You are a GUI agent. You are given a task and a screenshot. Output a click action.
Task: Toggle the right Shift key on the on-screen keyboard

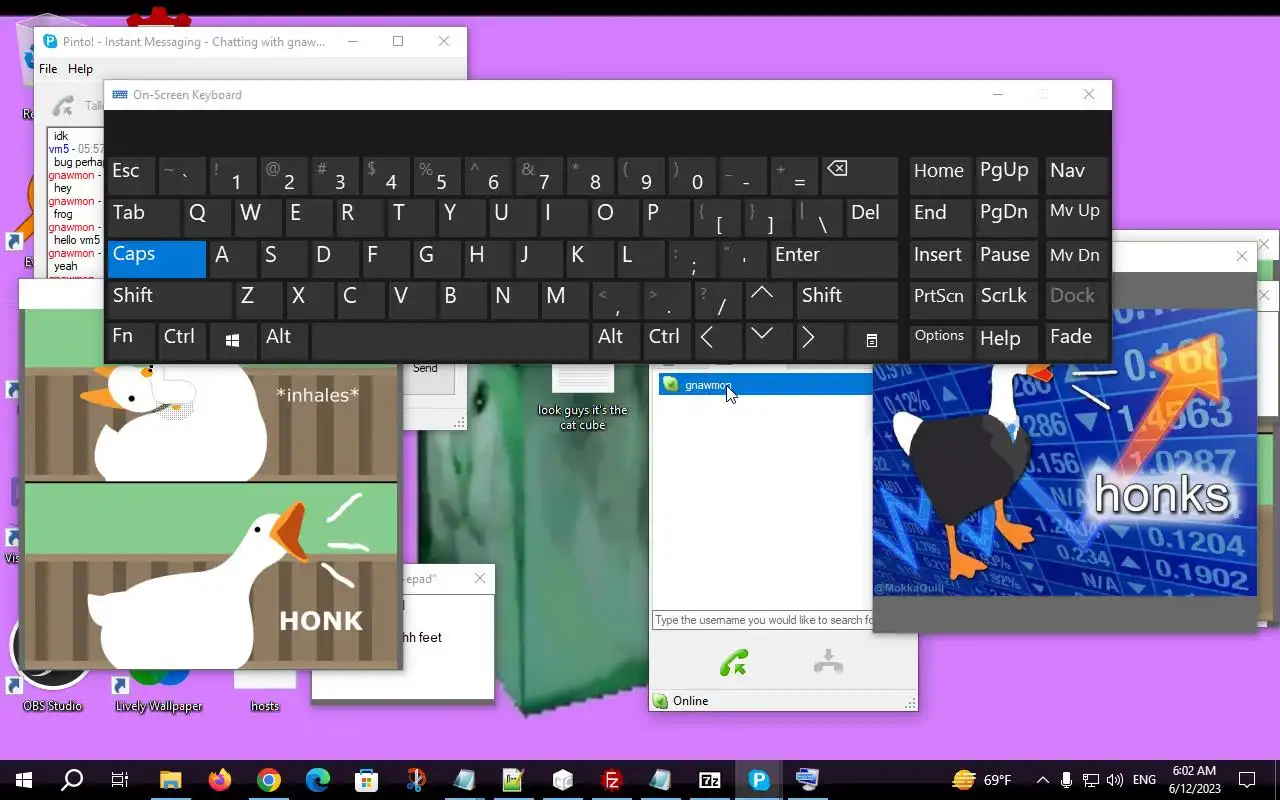click(x=846, y=299)
